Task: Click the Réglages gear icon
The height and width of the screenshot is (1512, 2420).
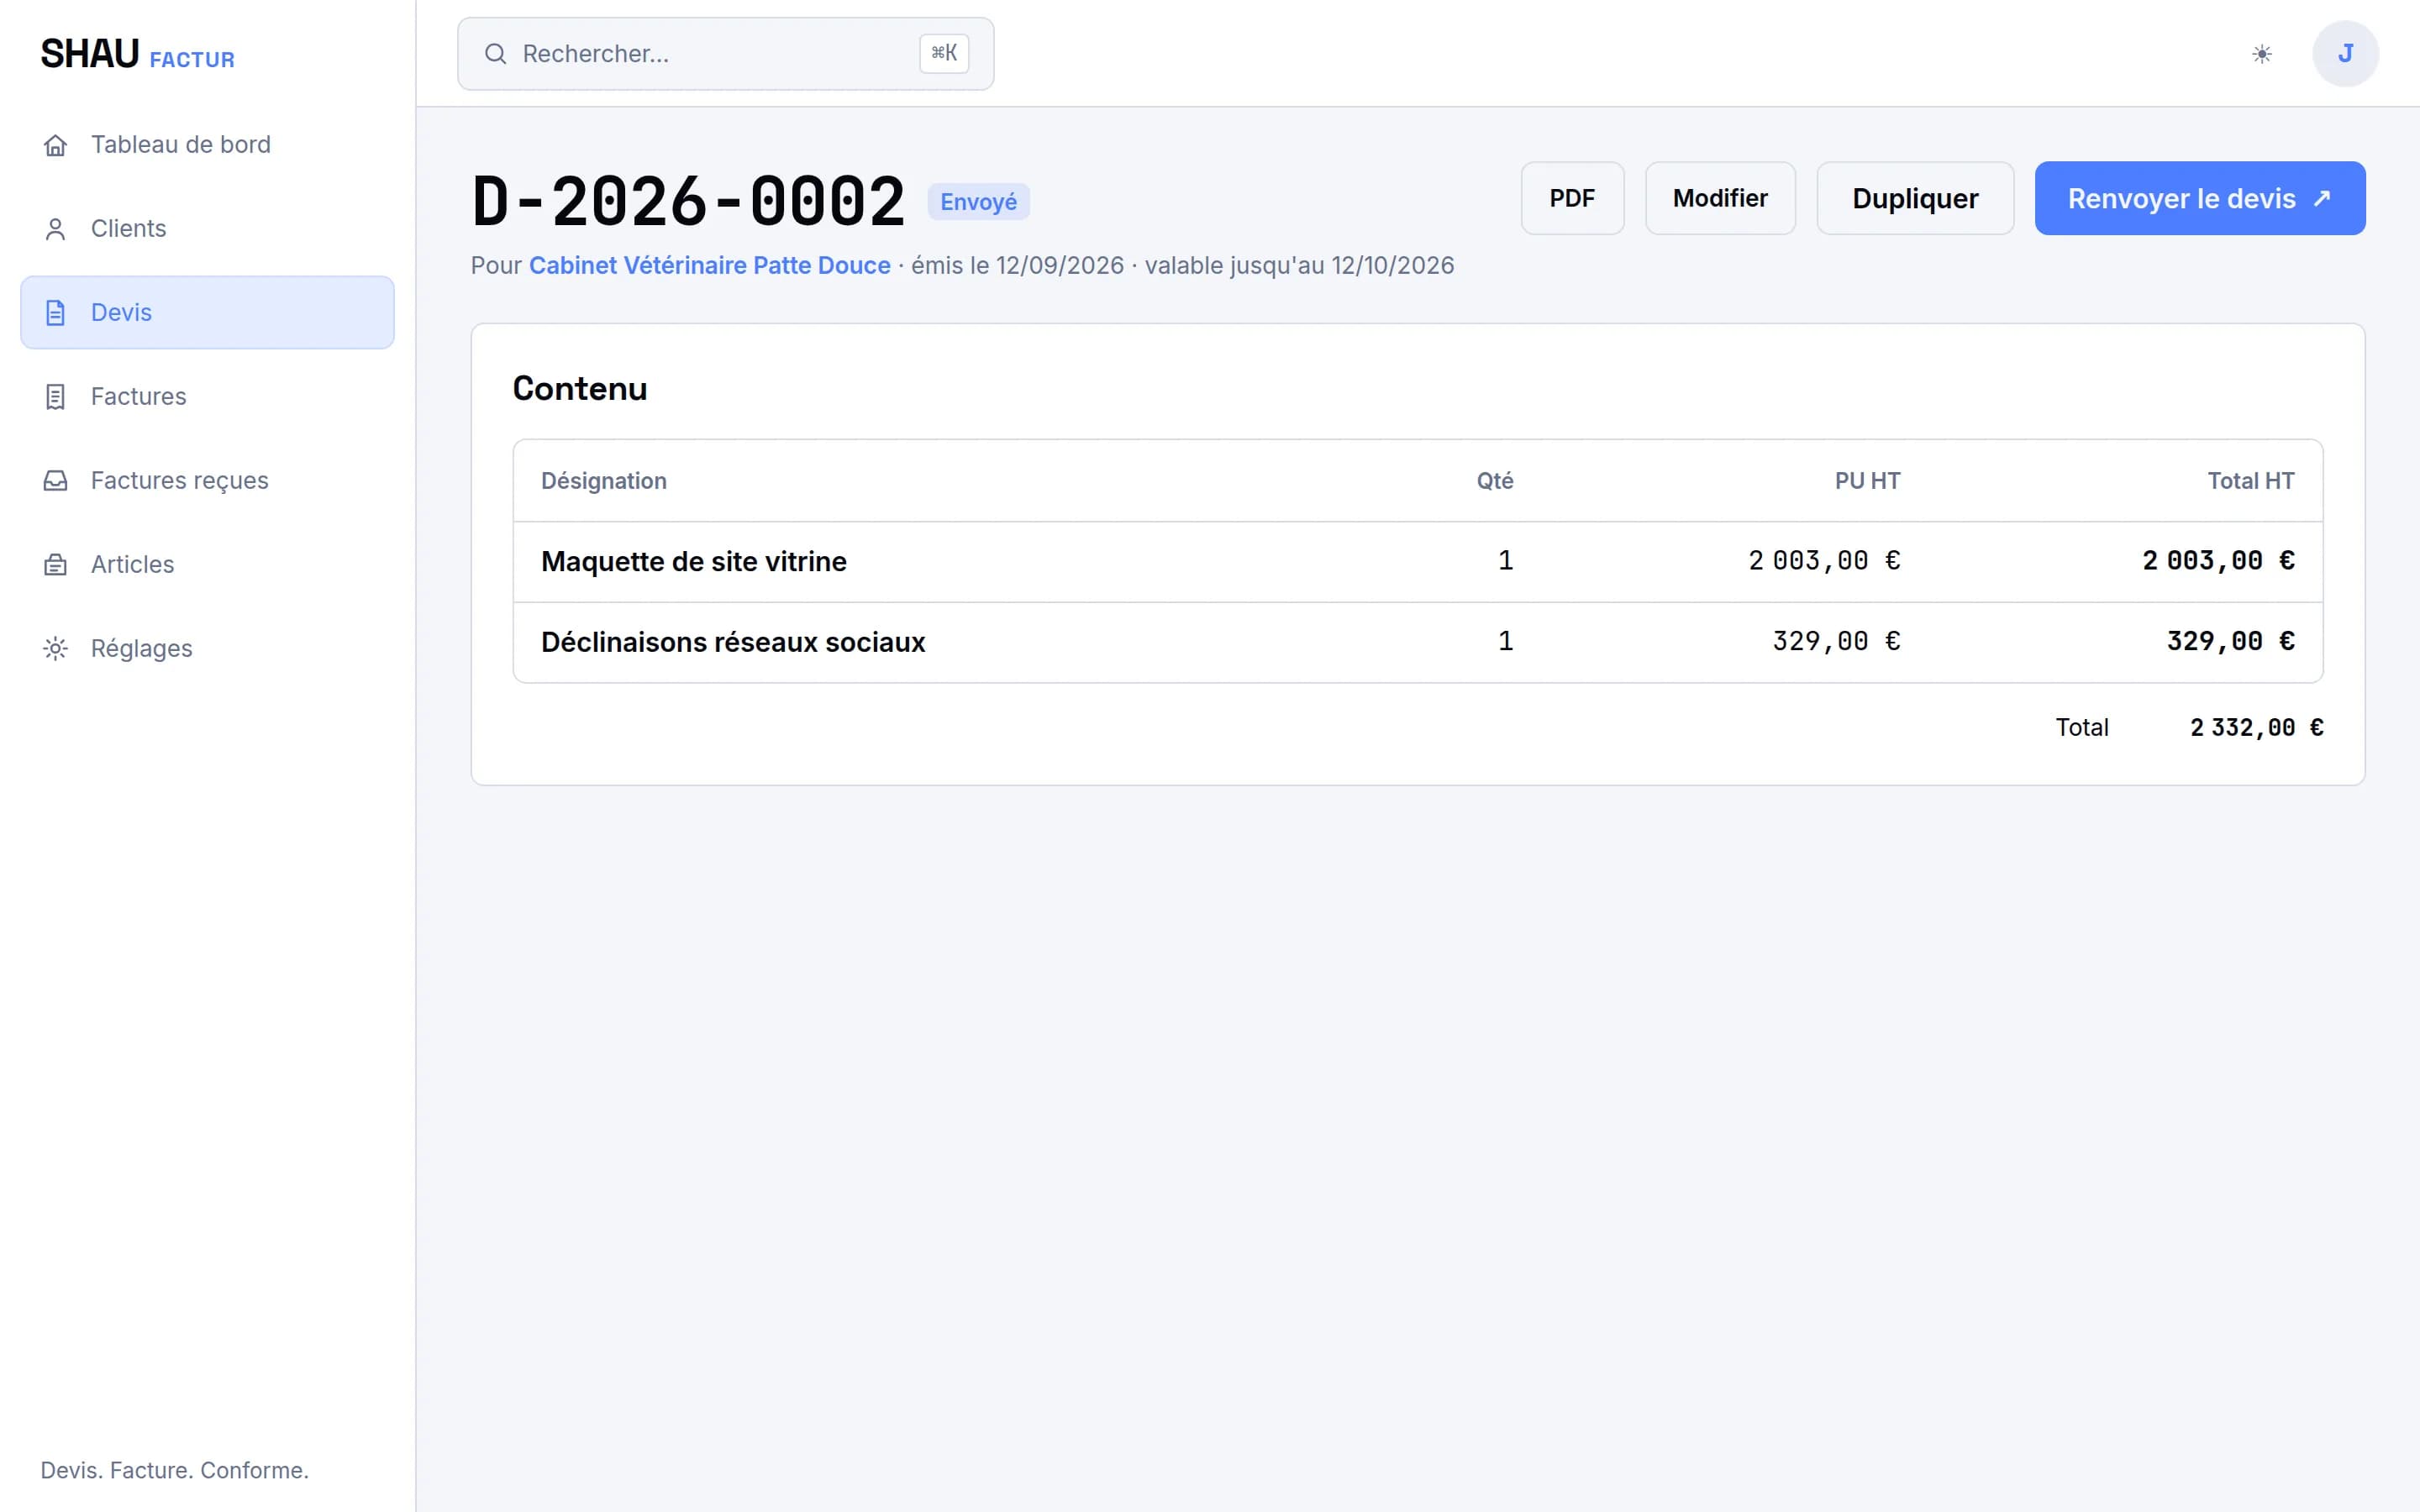Action: [x=55, y=649]
